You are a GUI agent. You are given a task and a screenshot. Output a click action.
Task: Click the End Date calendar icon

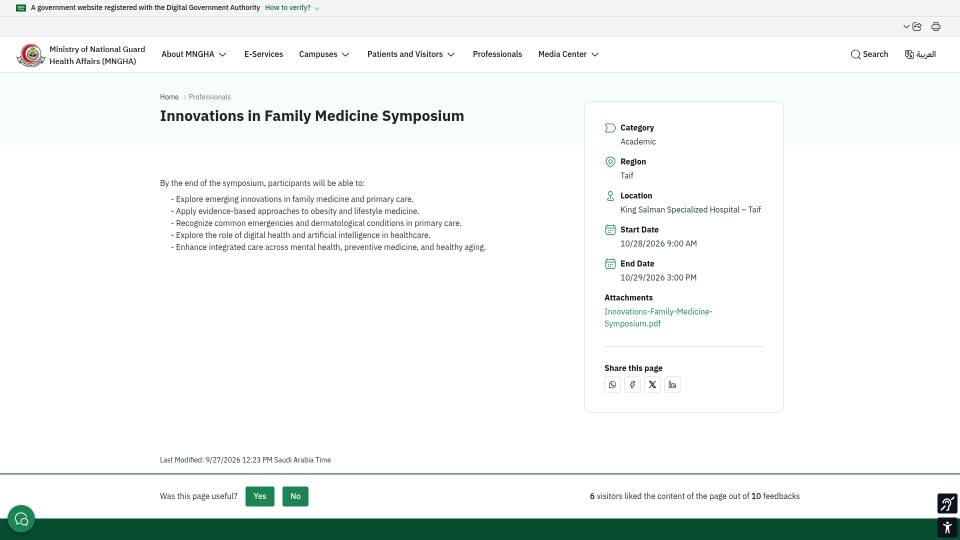point(610,264)
